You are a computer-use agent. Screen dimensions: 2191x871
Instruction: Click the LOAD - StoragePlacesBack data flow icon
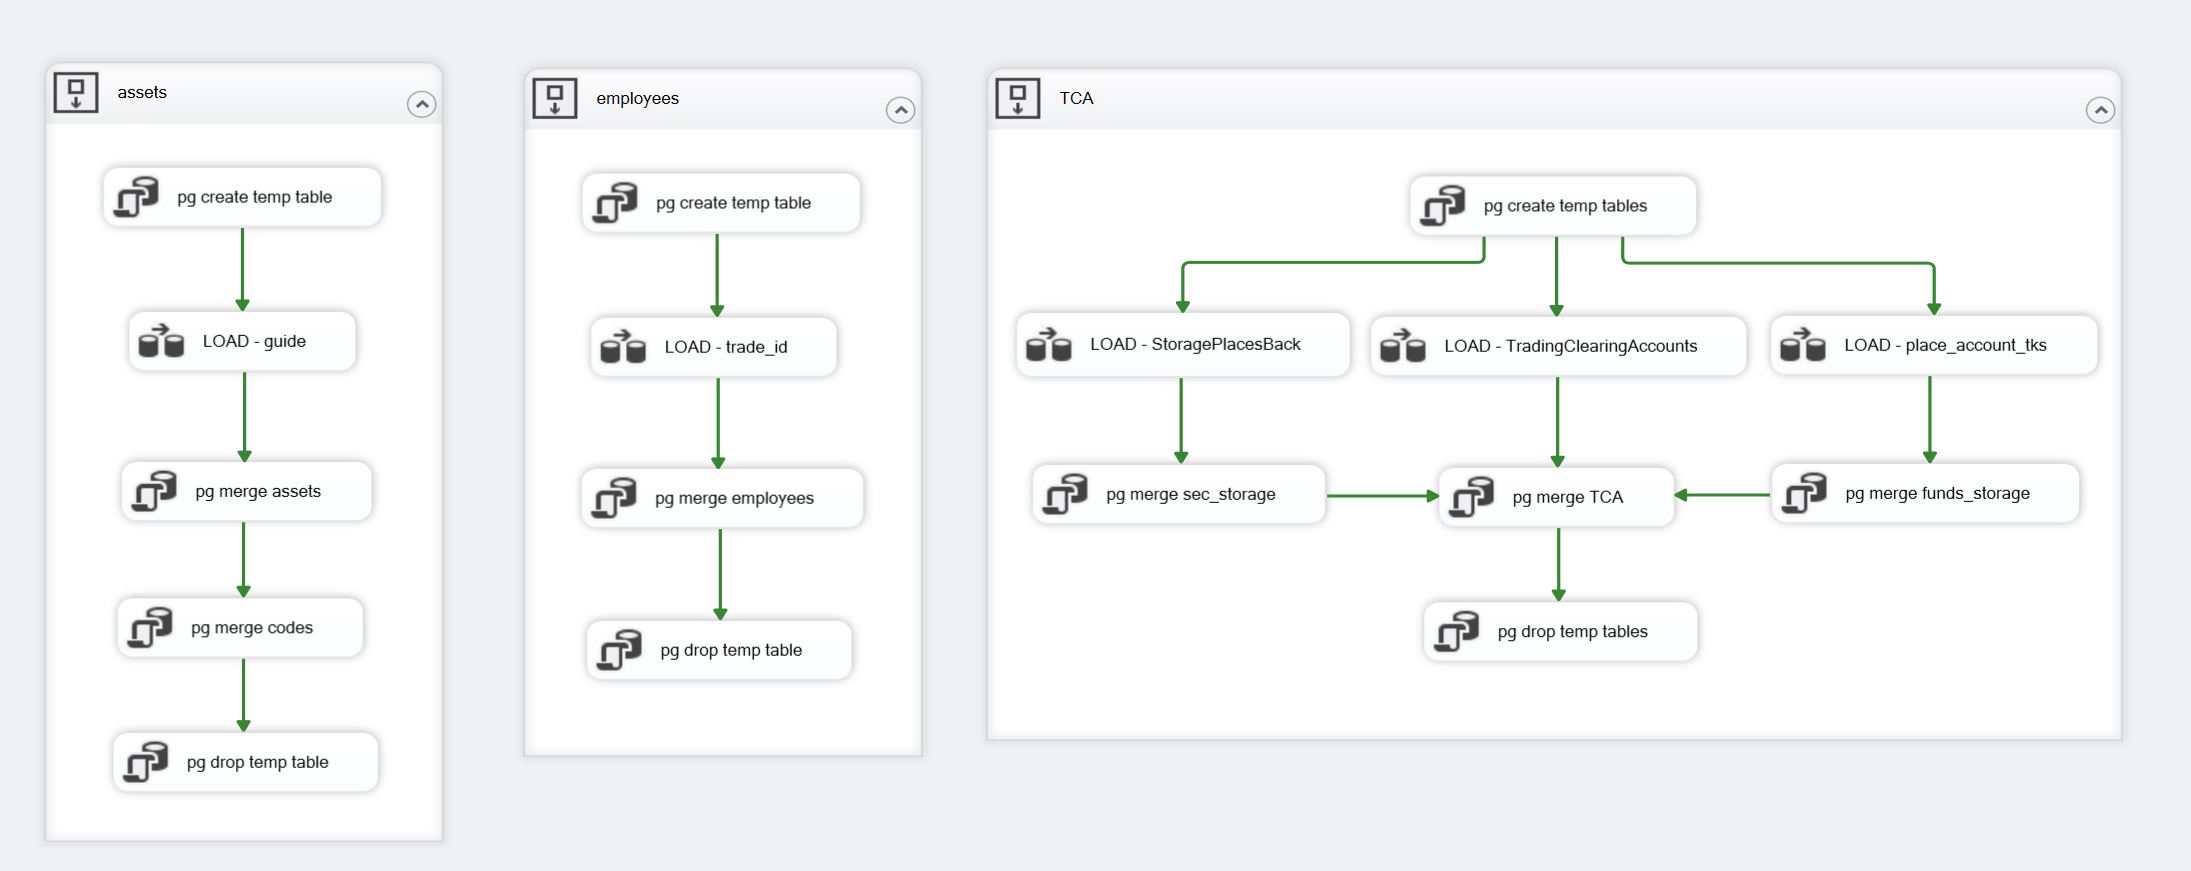coord(1049,345)
